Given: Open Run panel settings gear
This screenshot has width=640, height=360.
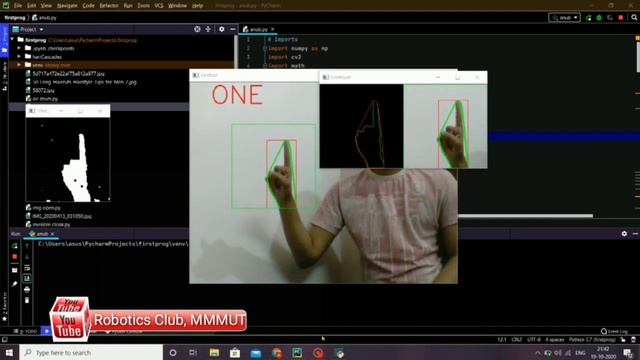Looking at the screenshot, I should click(624, 233).
